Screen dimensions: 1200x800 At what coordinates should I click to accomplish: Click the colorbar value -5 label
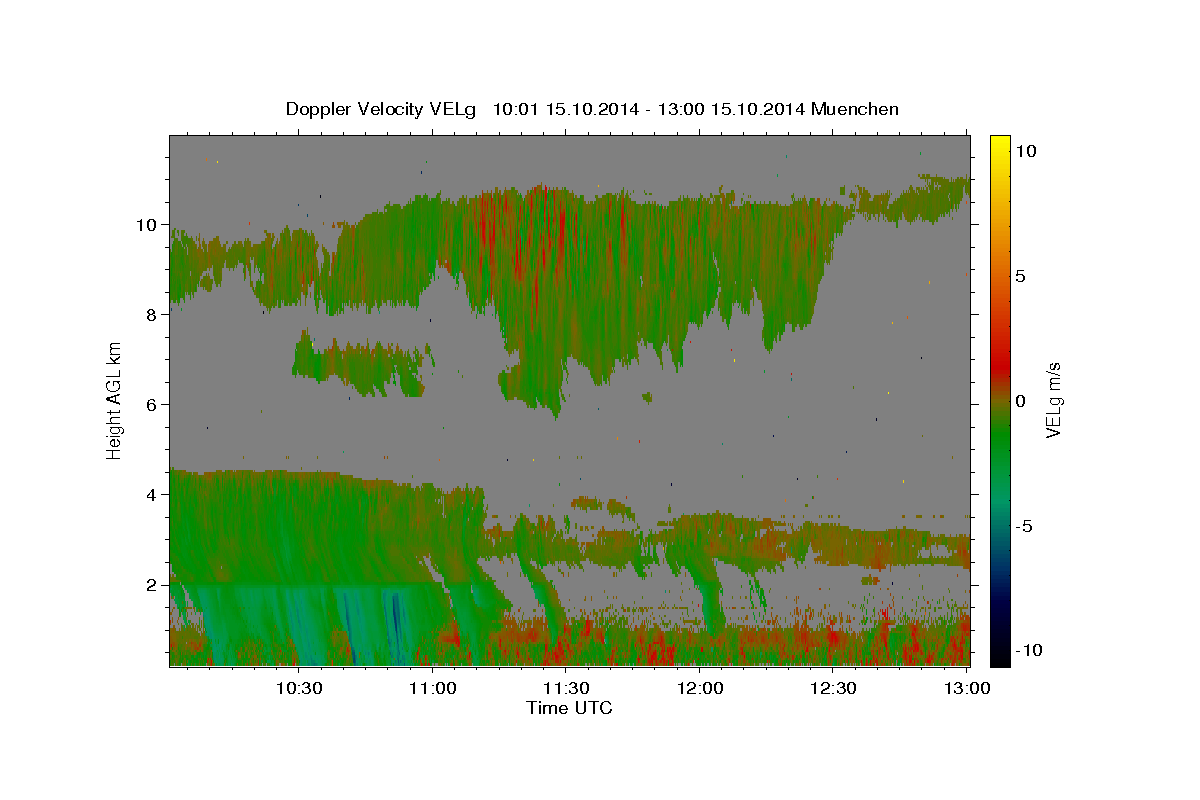[x=1023, y=526]
